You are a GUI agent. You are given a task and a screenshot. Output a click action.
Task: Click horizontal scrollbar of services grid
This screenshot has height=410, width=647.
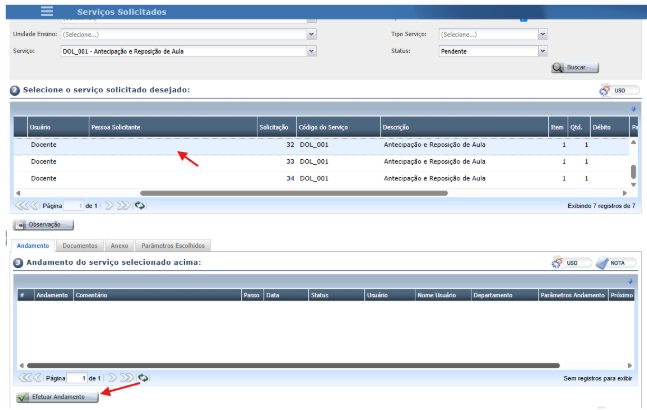[300, 192]
